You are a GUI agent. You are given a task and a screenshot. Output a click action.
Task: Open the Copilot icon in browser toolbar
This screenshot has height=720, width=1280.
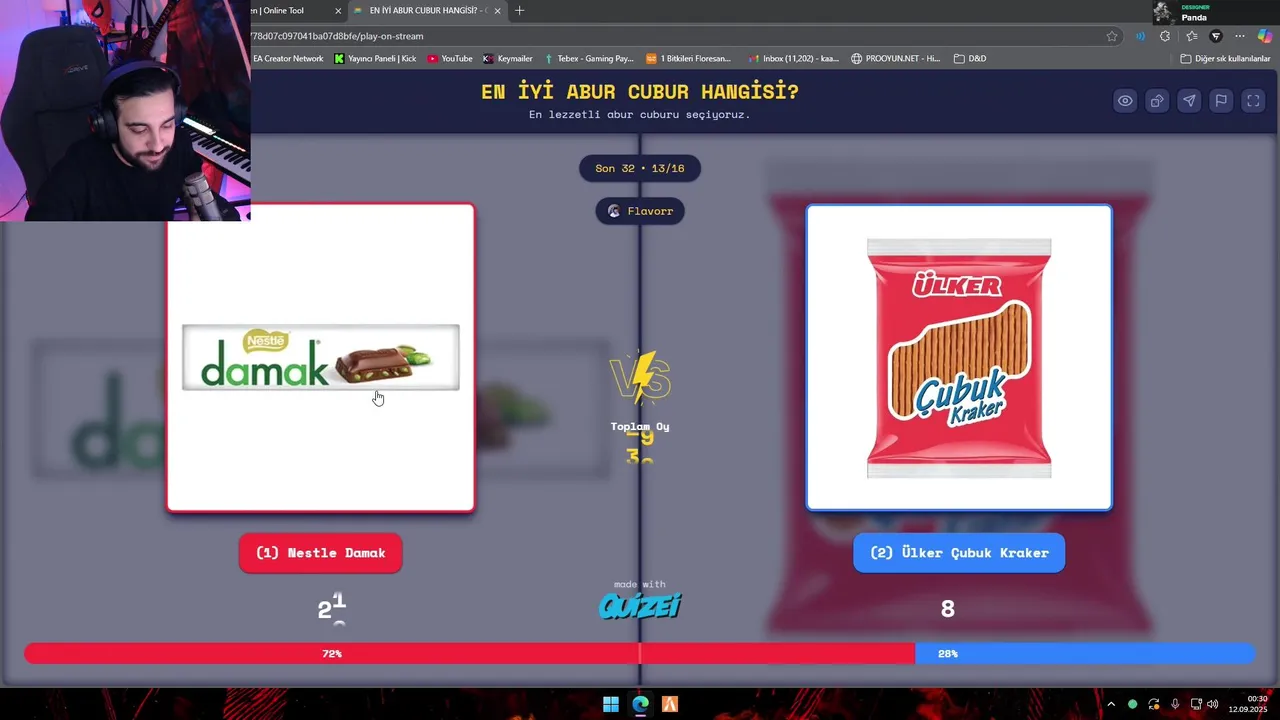click(1265, 36)
